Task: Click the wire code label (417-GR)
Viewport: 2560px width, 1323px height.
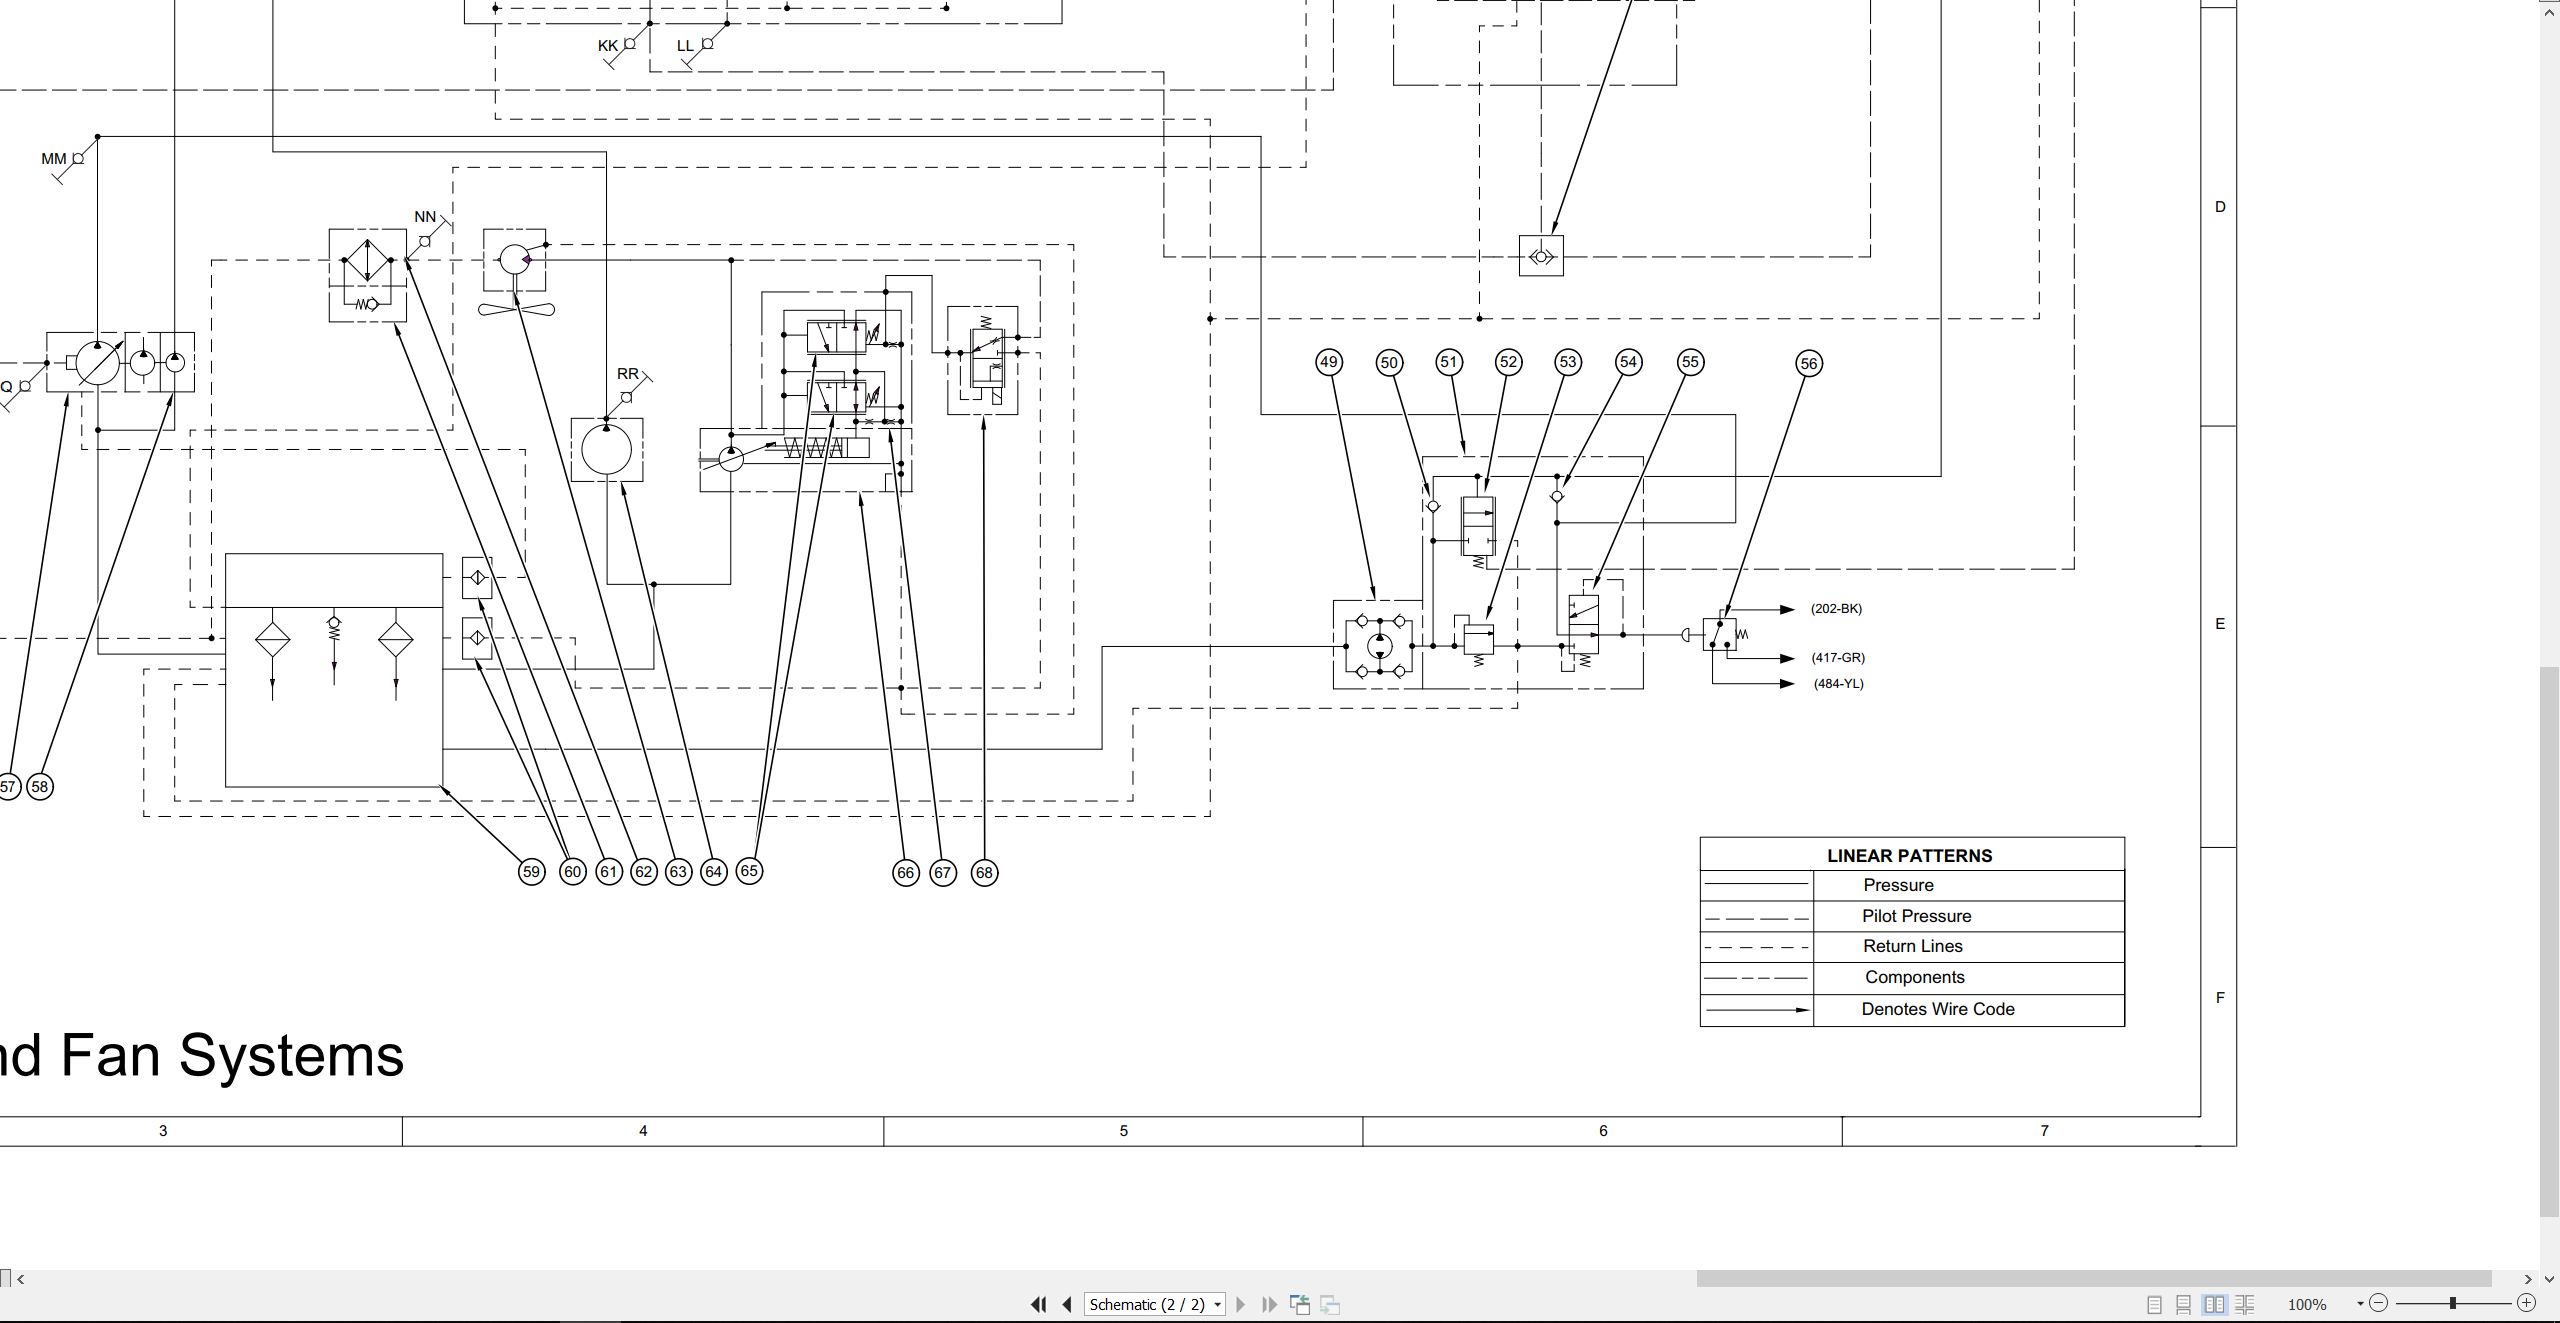Action: (1838, 658)
